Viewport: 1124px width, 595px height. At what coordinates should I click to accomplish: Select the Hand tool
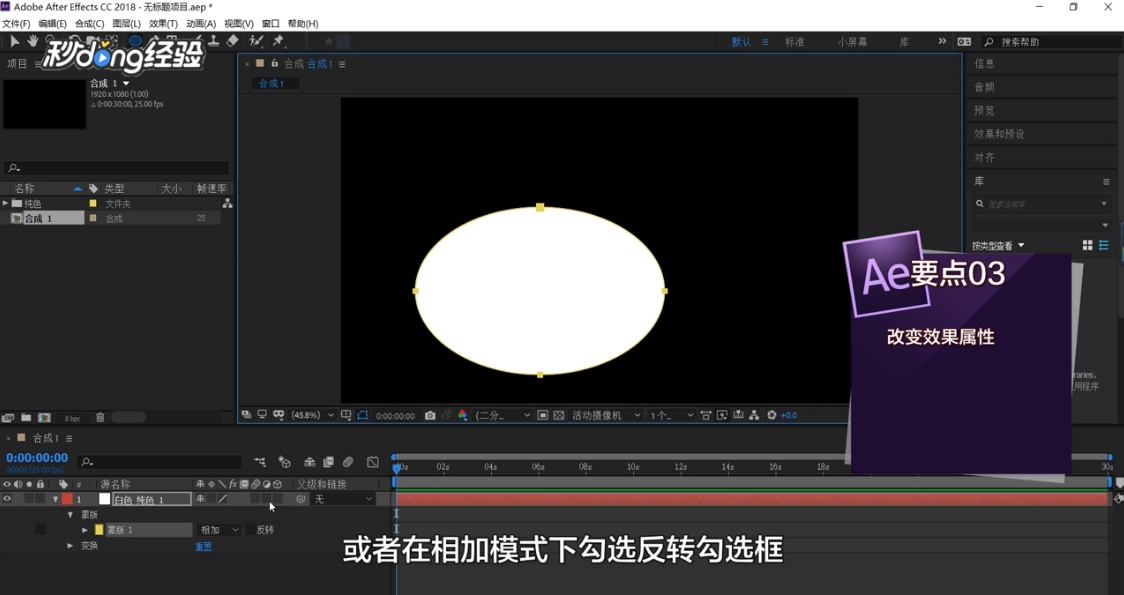(33, 42)
